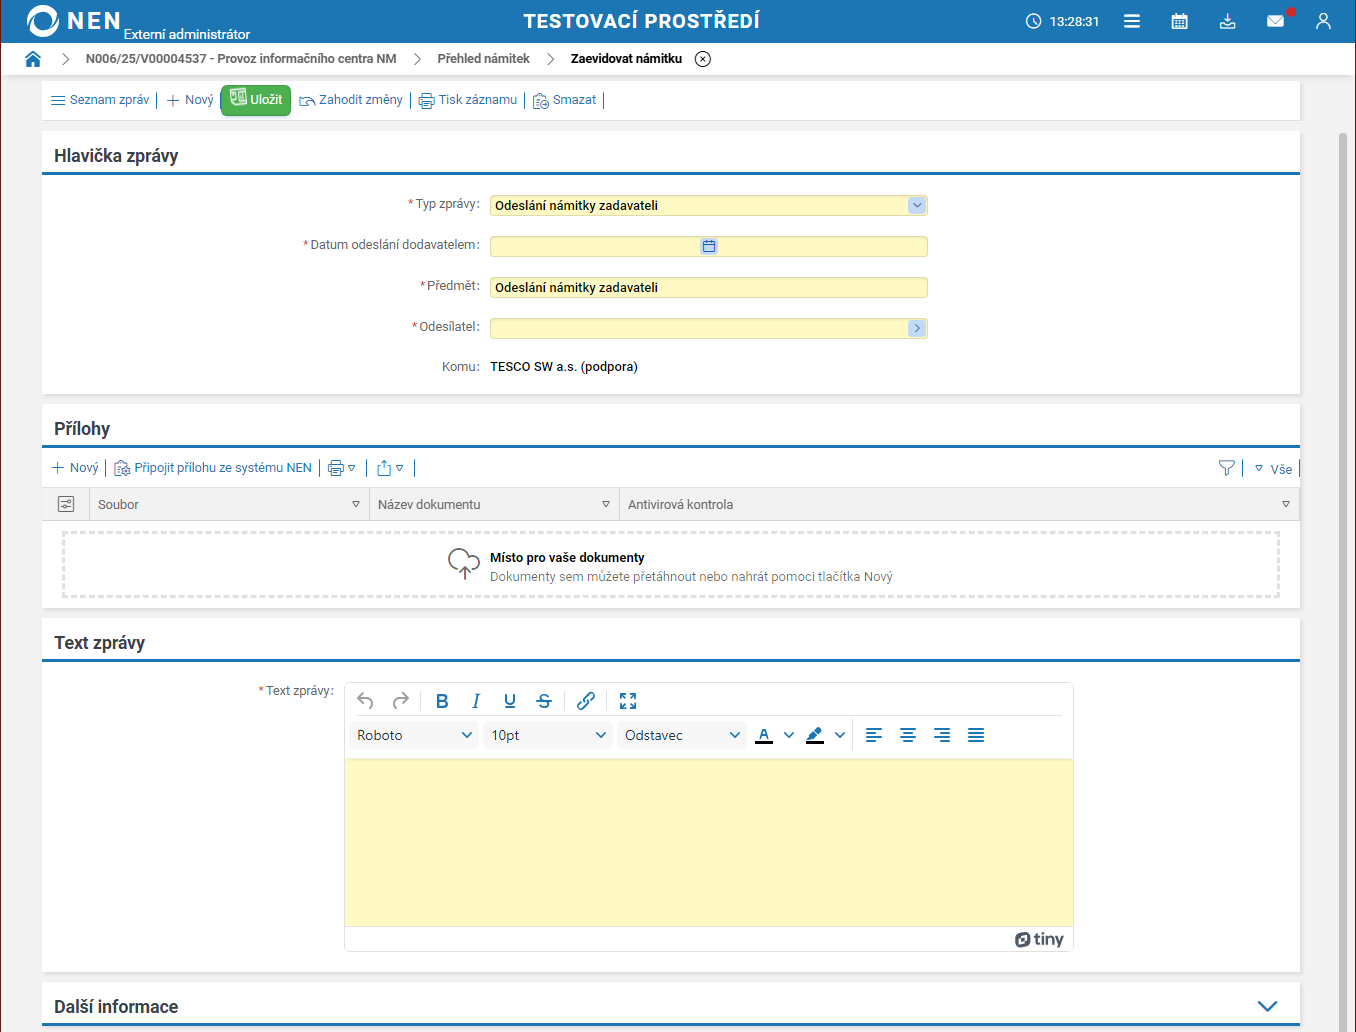Open the text color picker arrow
Image resolution: width=1356 pixels, height=1032 pixels.
coord(789,735)
